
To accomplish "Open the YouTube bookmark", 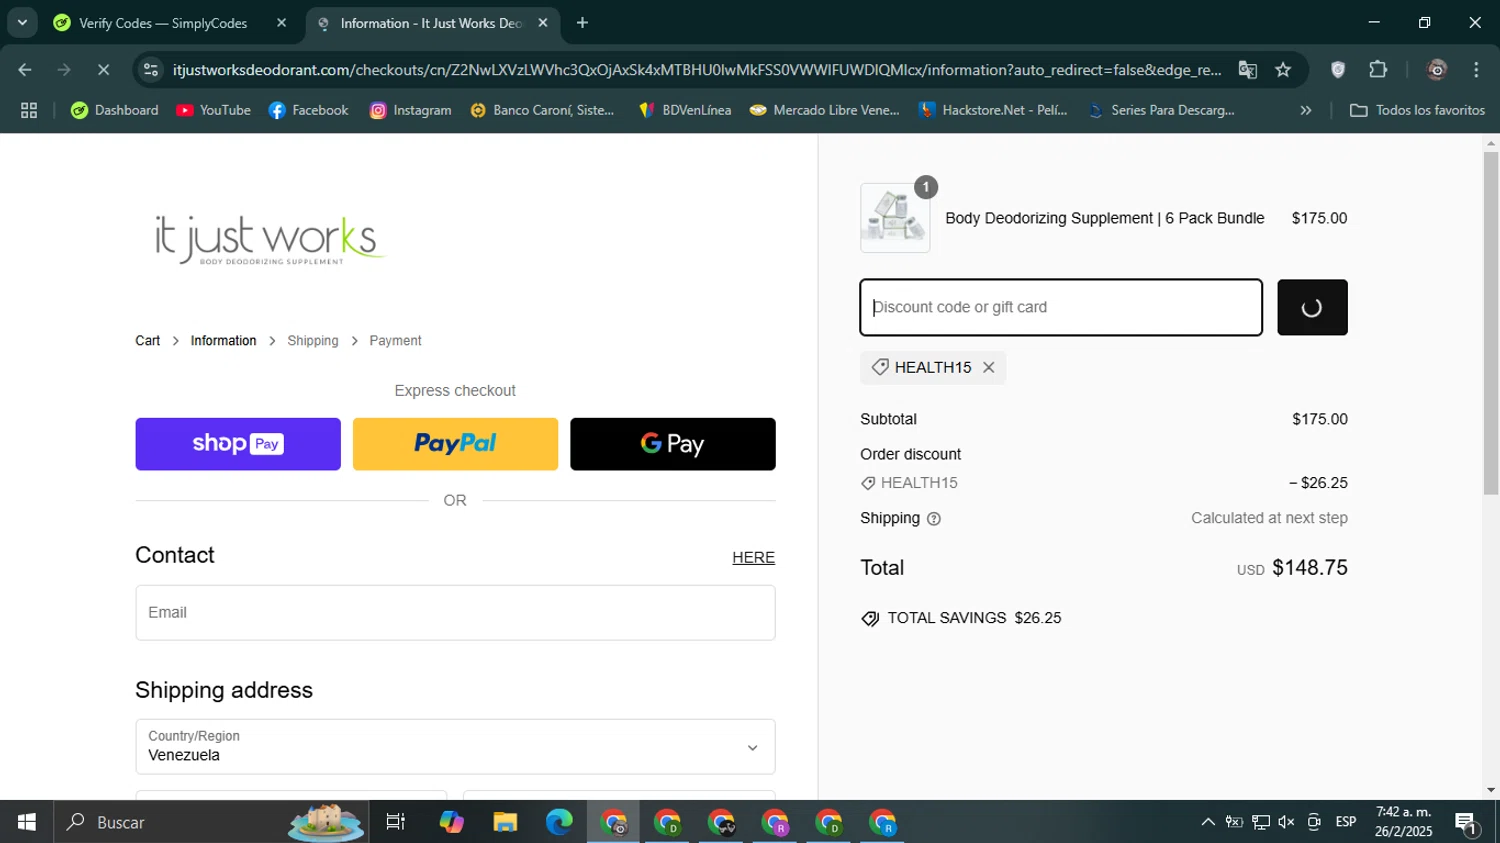I will [213, 111].
